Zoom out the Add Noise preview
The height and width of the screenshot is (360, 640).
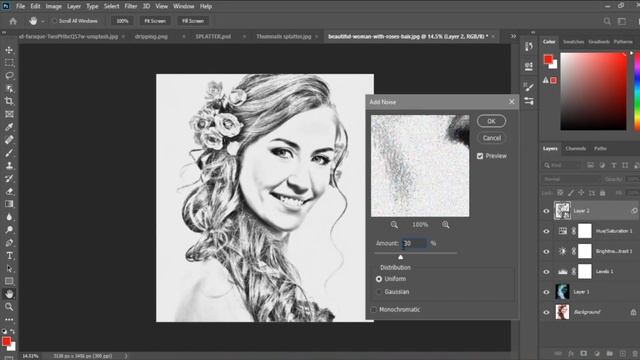pos(394,224)
